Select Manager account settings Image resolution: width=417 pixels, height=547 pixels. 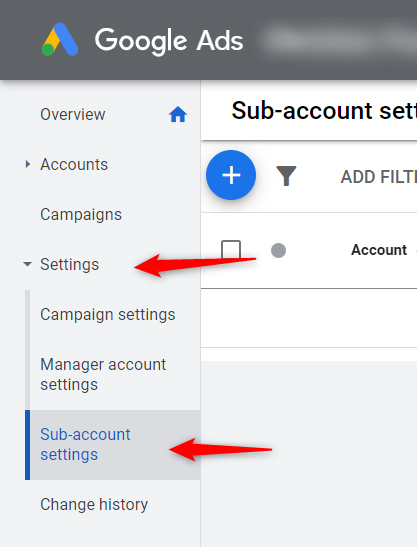(103, 375)
